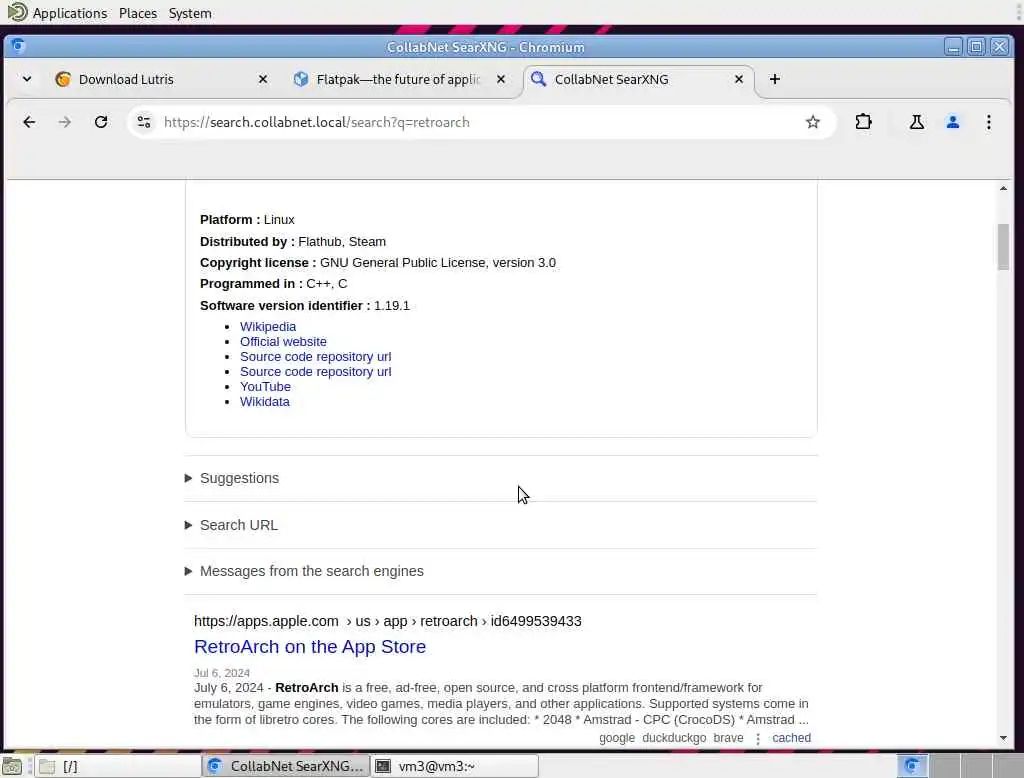Click Programmed in C++, C text
The height and width of the screenshot is (778, 1024).
point(273,284)
